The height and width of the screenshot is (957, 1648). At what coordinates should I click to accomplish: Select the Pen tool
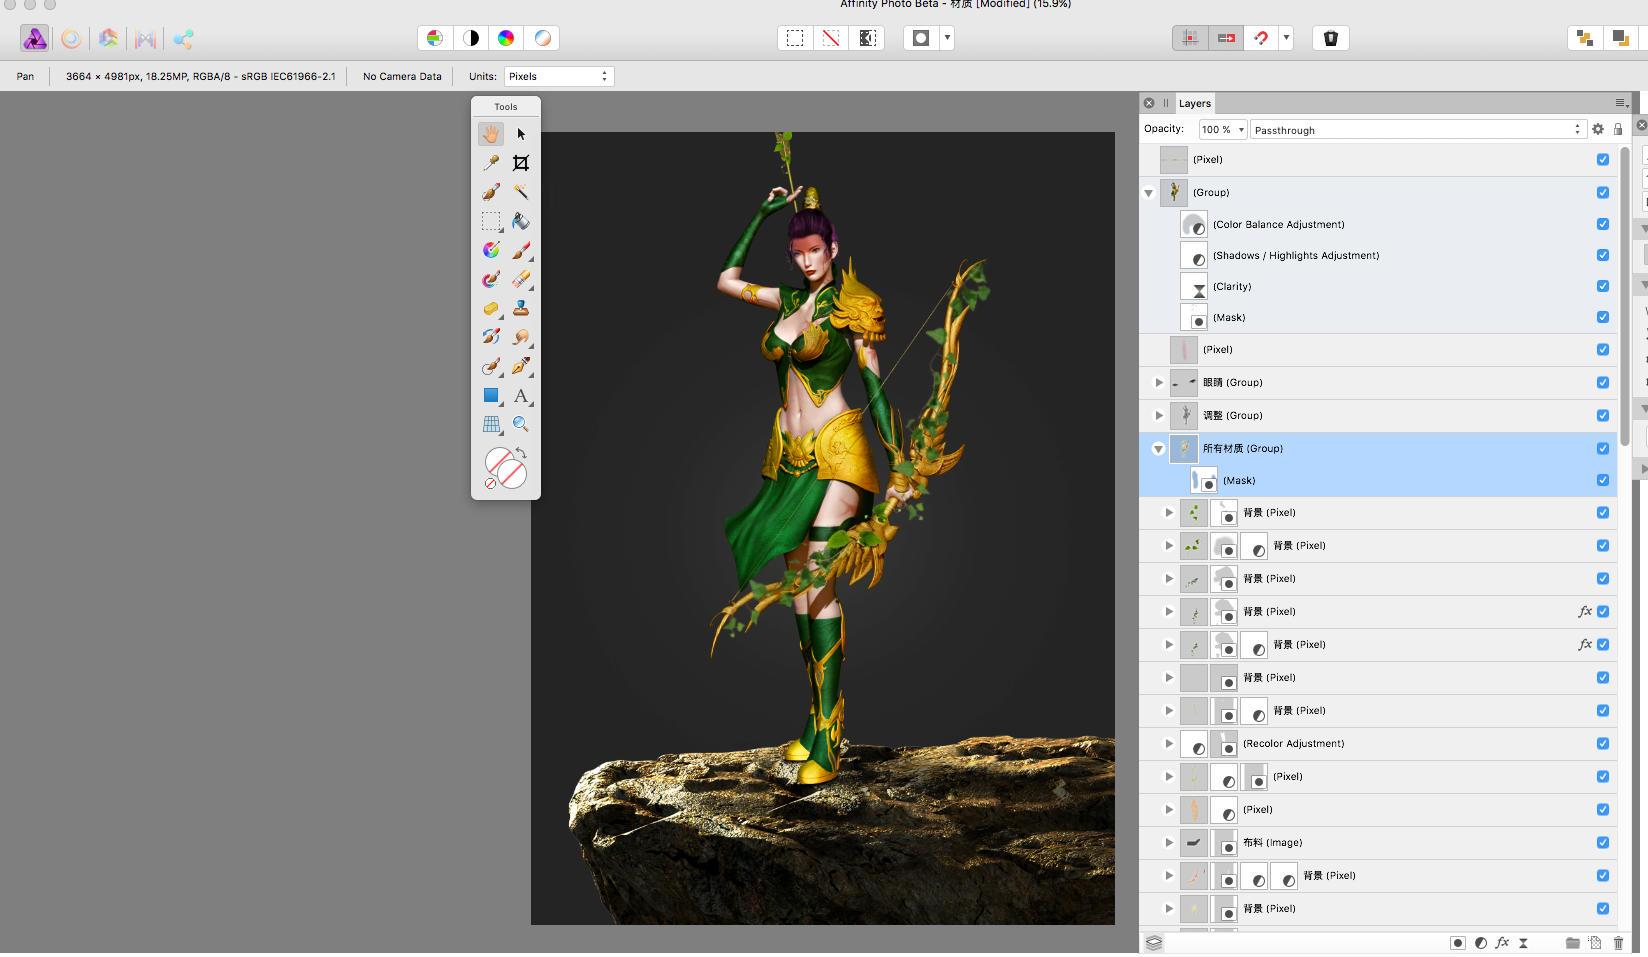tap(521, 366)
